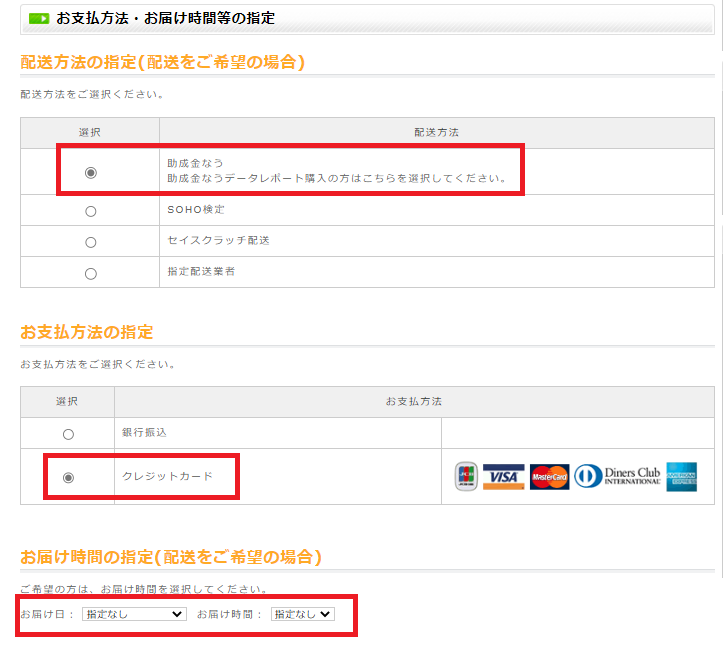723x647 pixels.
Task: Choose 銀行振込 as payment method
Action: coord(68,434)
